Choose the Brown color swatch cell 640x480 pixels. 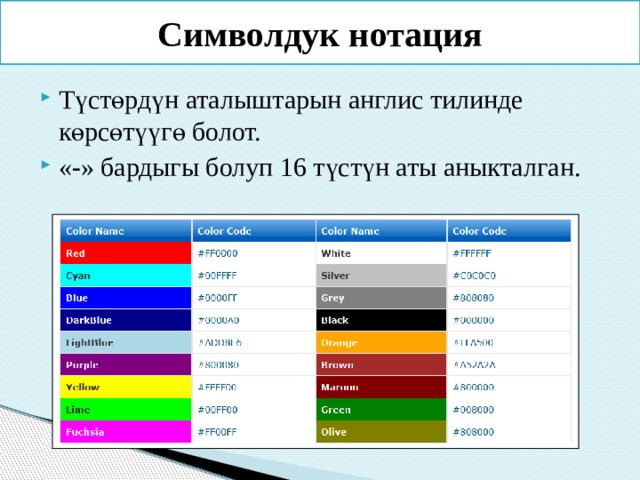pos(381,365)
